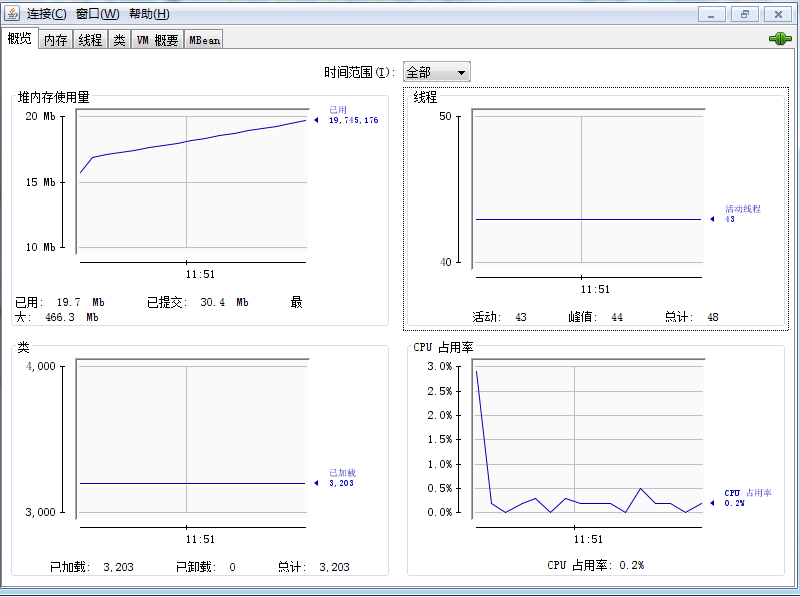This screenshot has height=597, width=800.
Task: Switch to the 线程 tab
Action: pyautogui.click(x=90, y=40)
